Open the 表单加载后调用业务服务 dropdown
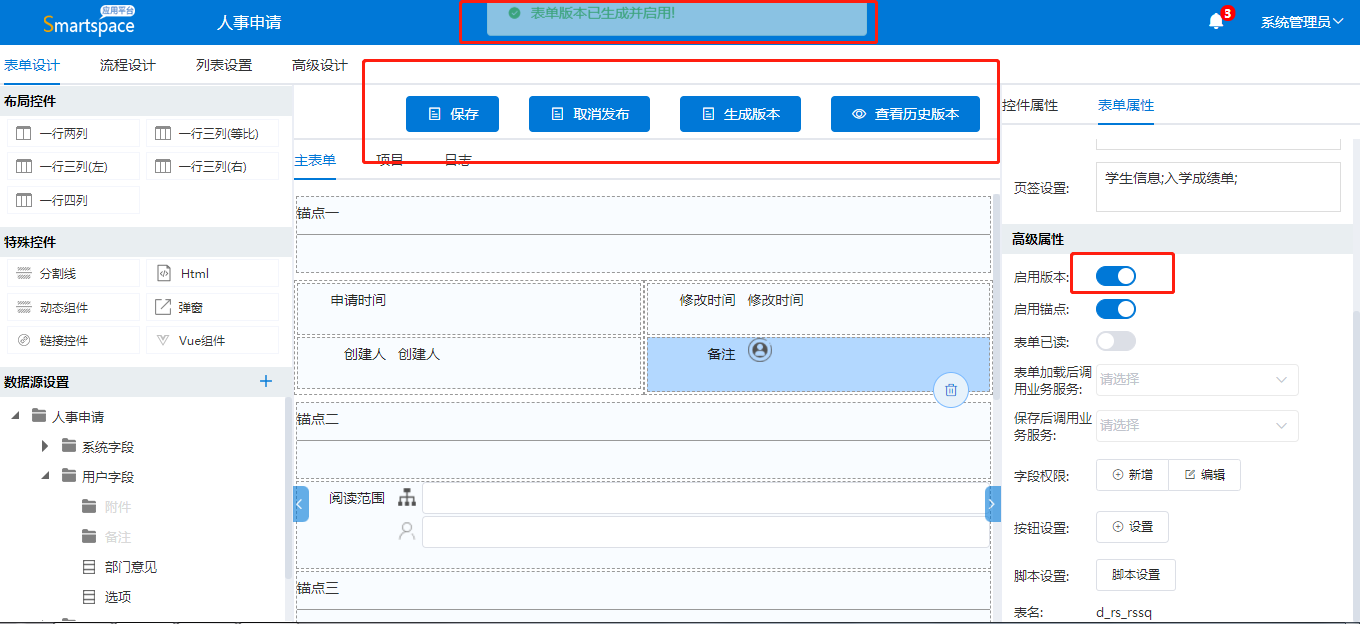Viewport: 1360px width, 624px height. (x=1197, y=380)
